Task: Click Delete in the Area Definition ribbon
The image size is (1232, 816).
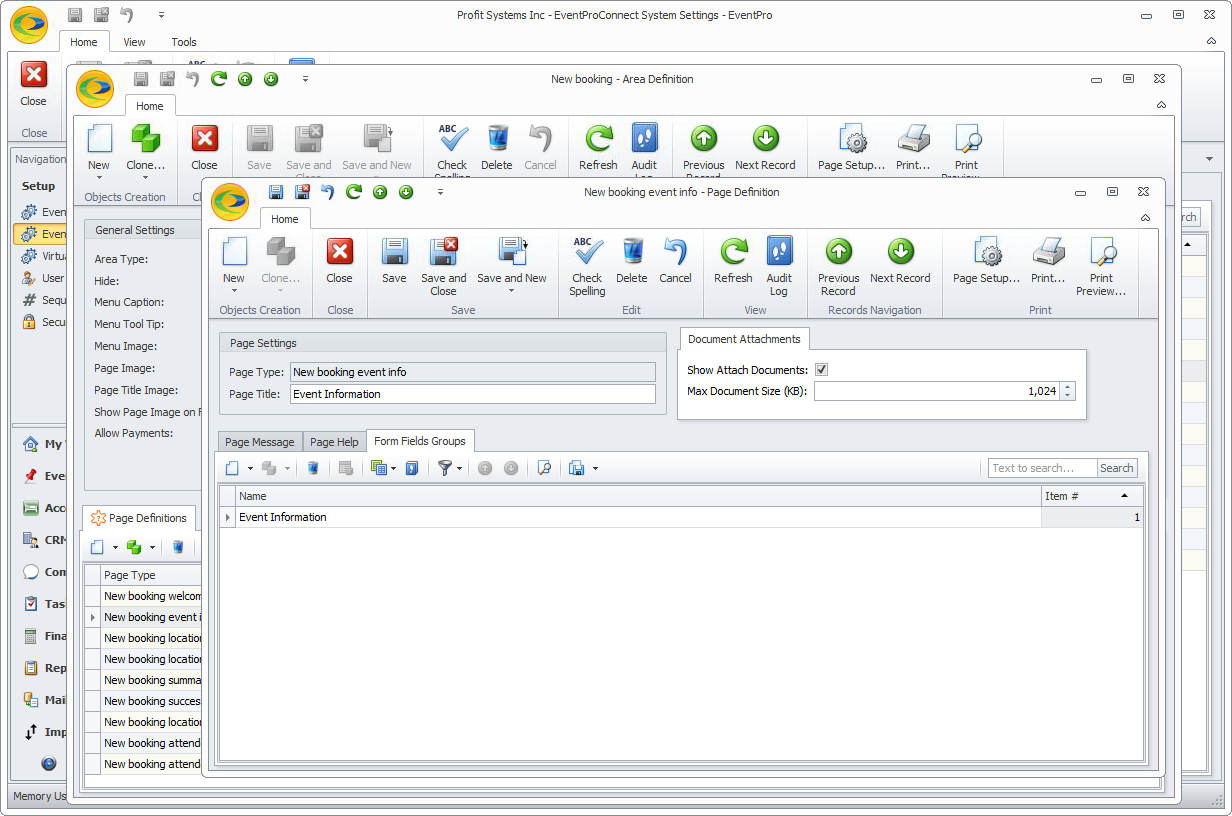Action: [496, 148]
